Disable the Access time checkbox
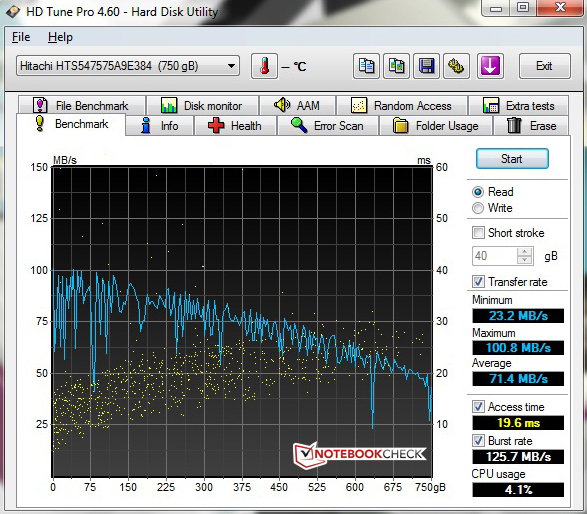This screenshot has width=587, height=514. (x=478, y=406)
